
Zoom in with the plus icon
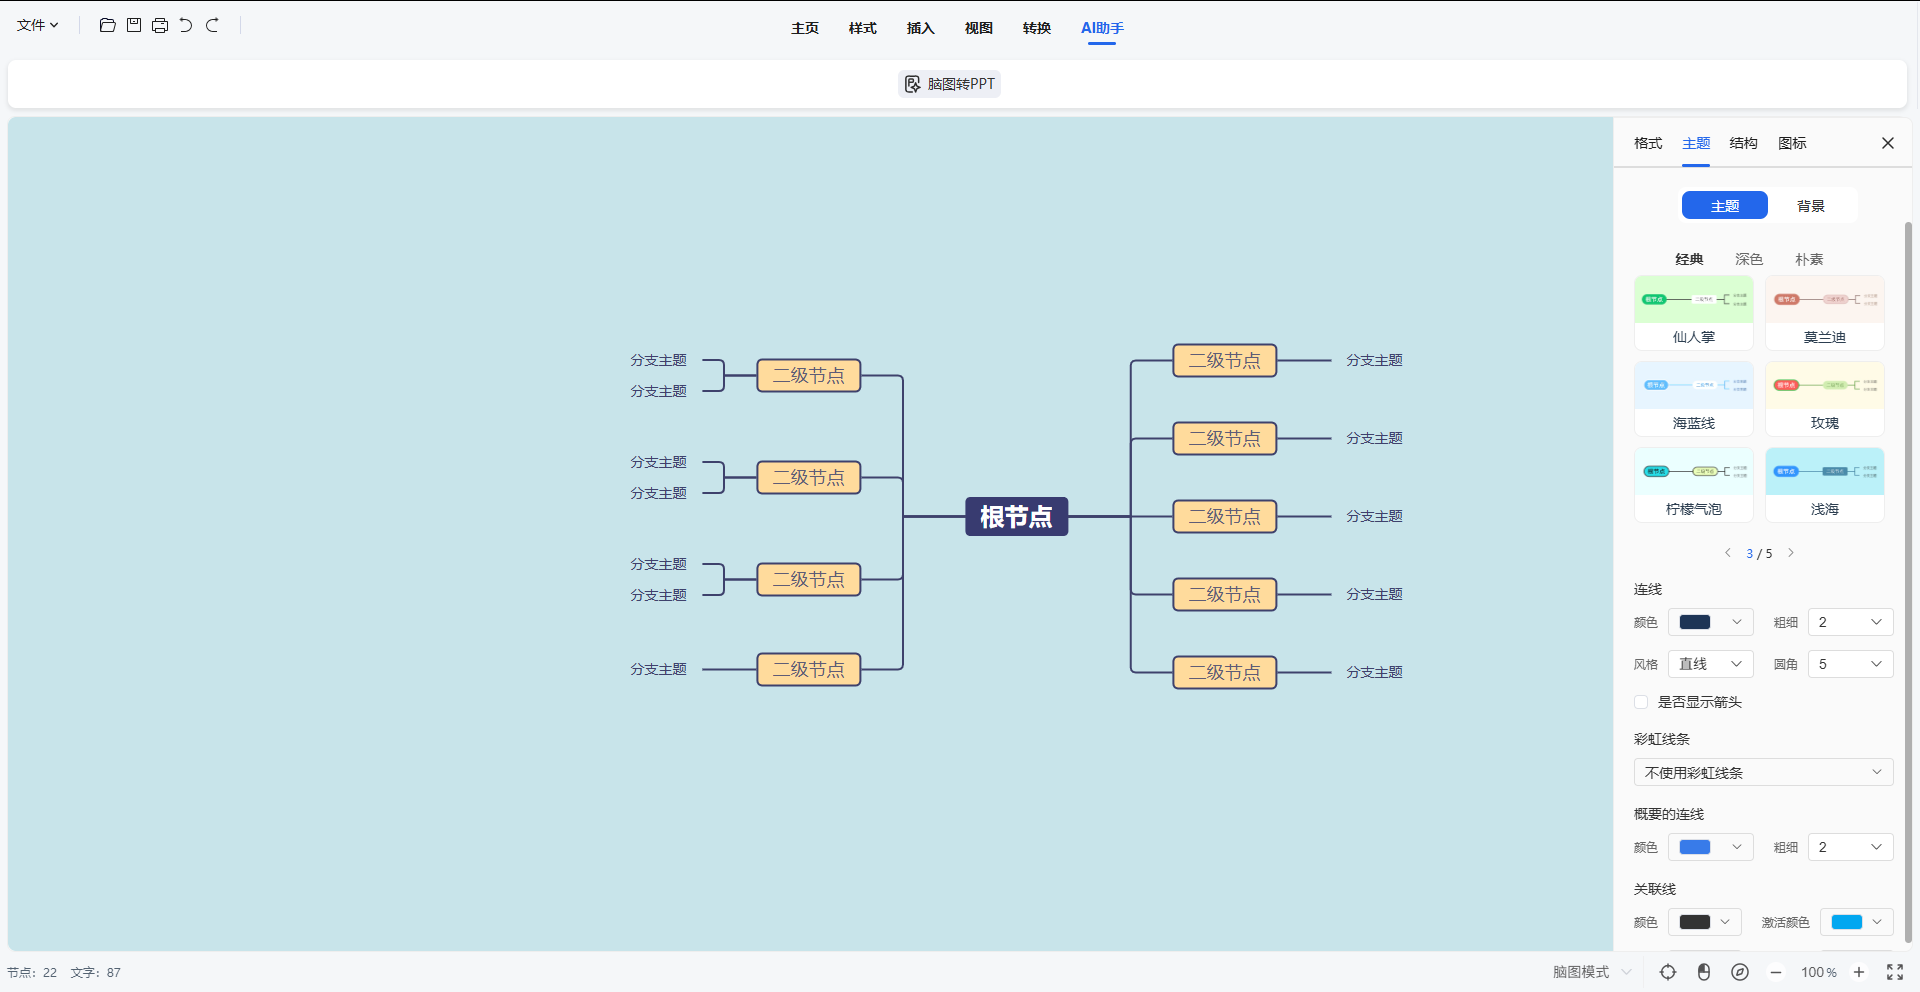click(x=1859, y=972)
